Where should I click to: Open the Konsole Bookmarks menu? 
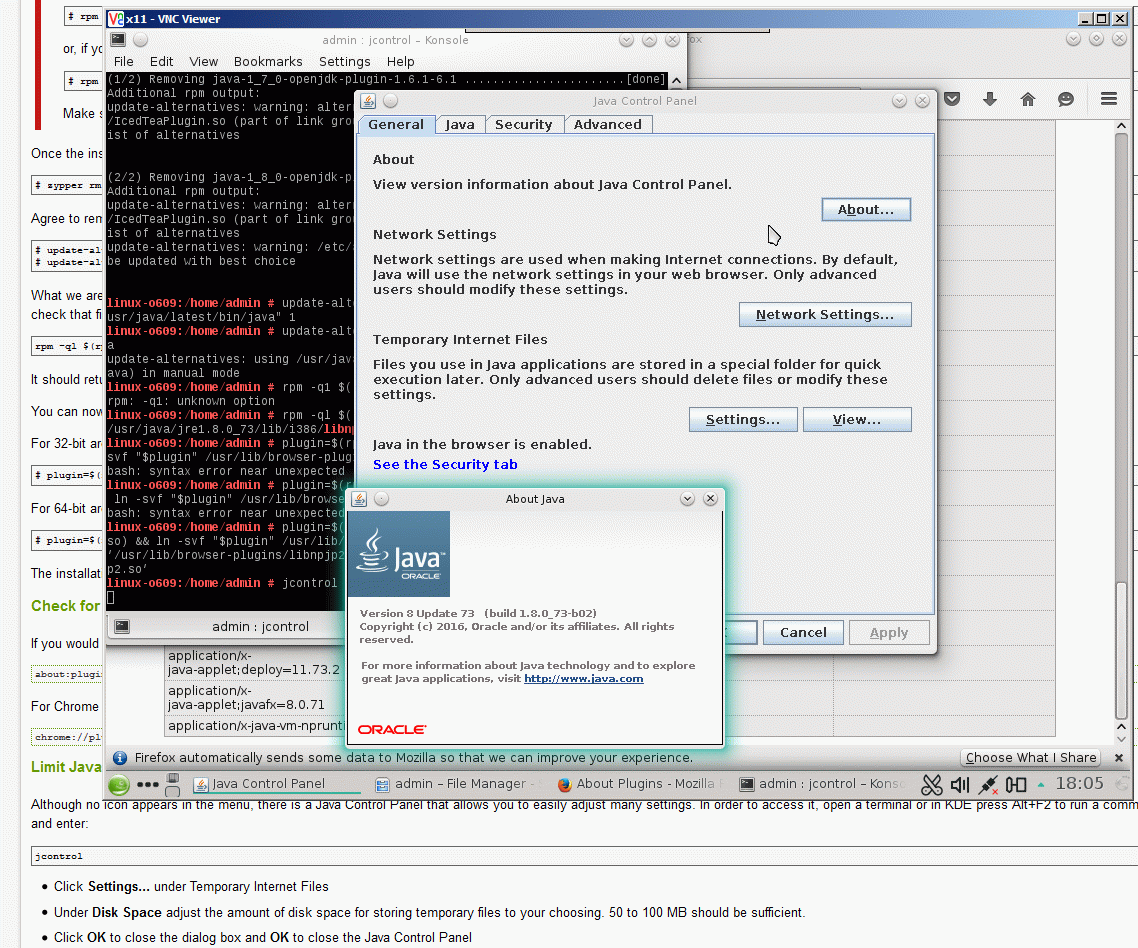(x=268, y=62)
